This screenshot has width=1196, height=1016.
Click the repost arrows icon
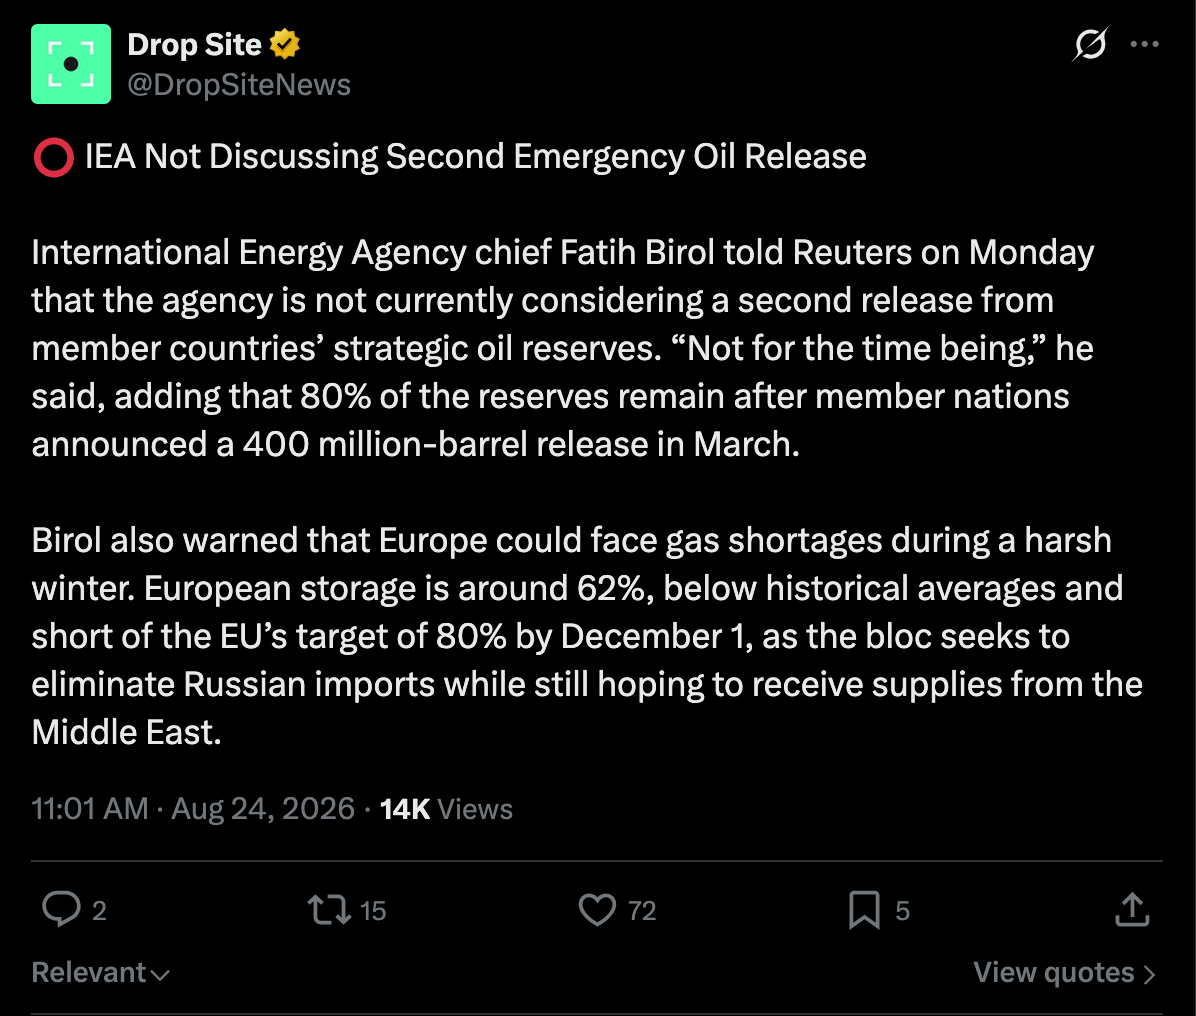pyautogui.click(x=329, y=909)
